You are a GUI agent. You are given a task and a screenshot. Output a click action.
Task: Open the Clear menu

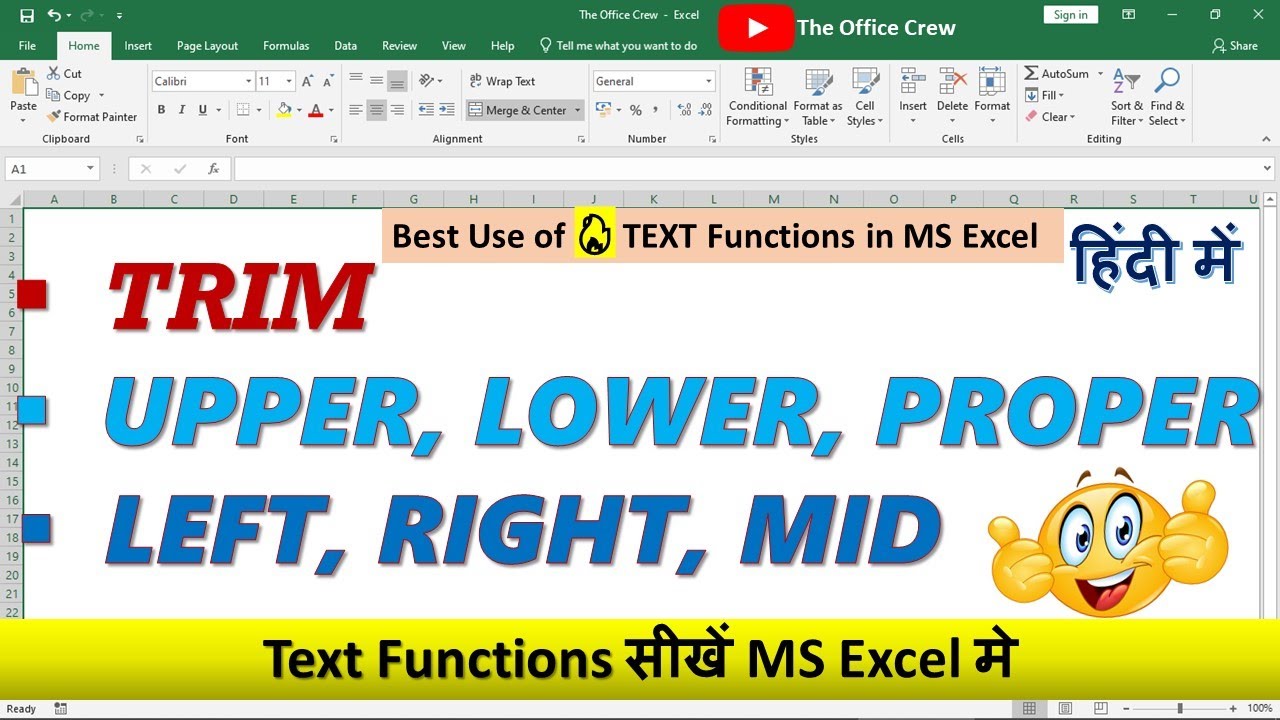pyautogui.click(x=1050, y=117)
